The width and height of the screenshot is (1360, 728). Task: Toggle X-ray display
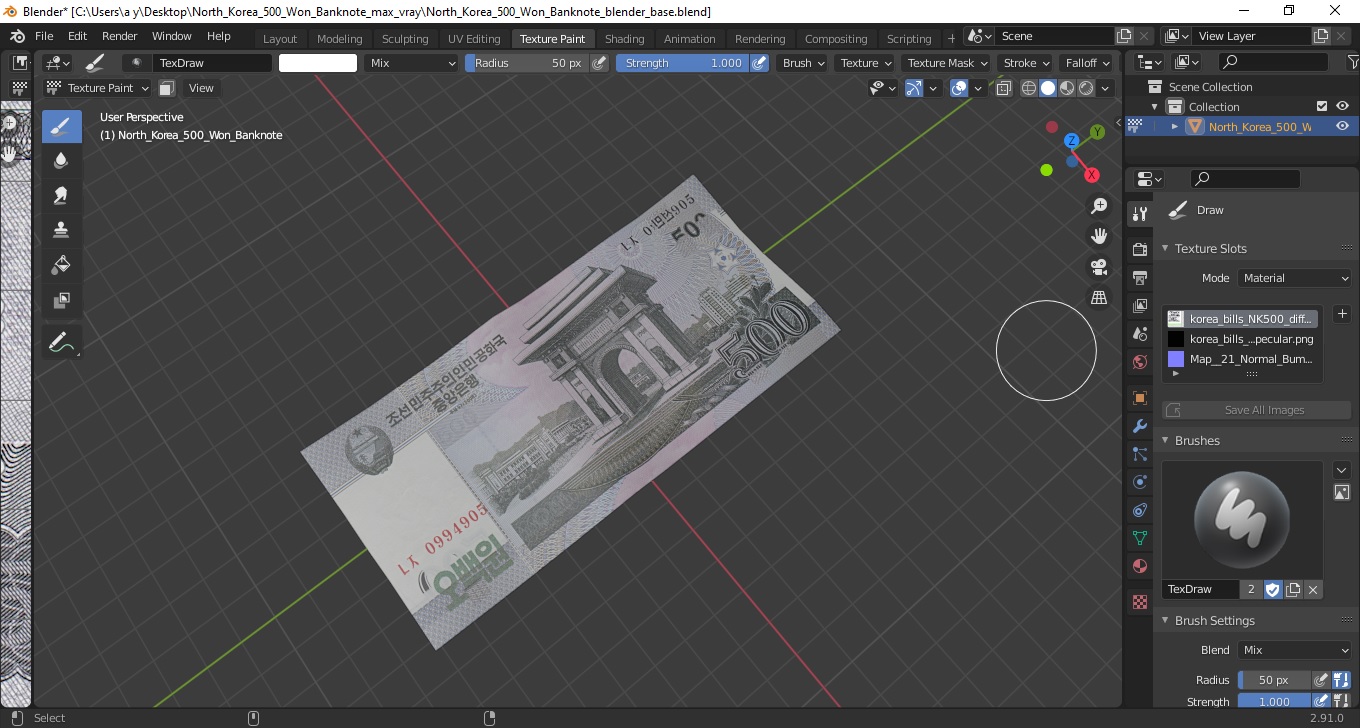click(1004, 88)
